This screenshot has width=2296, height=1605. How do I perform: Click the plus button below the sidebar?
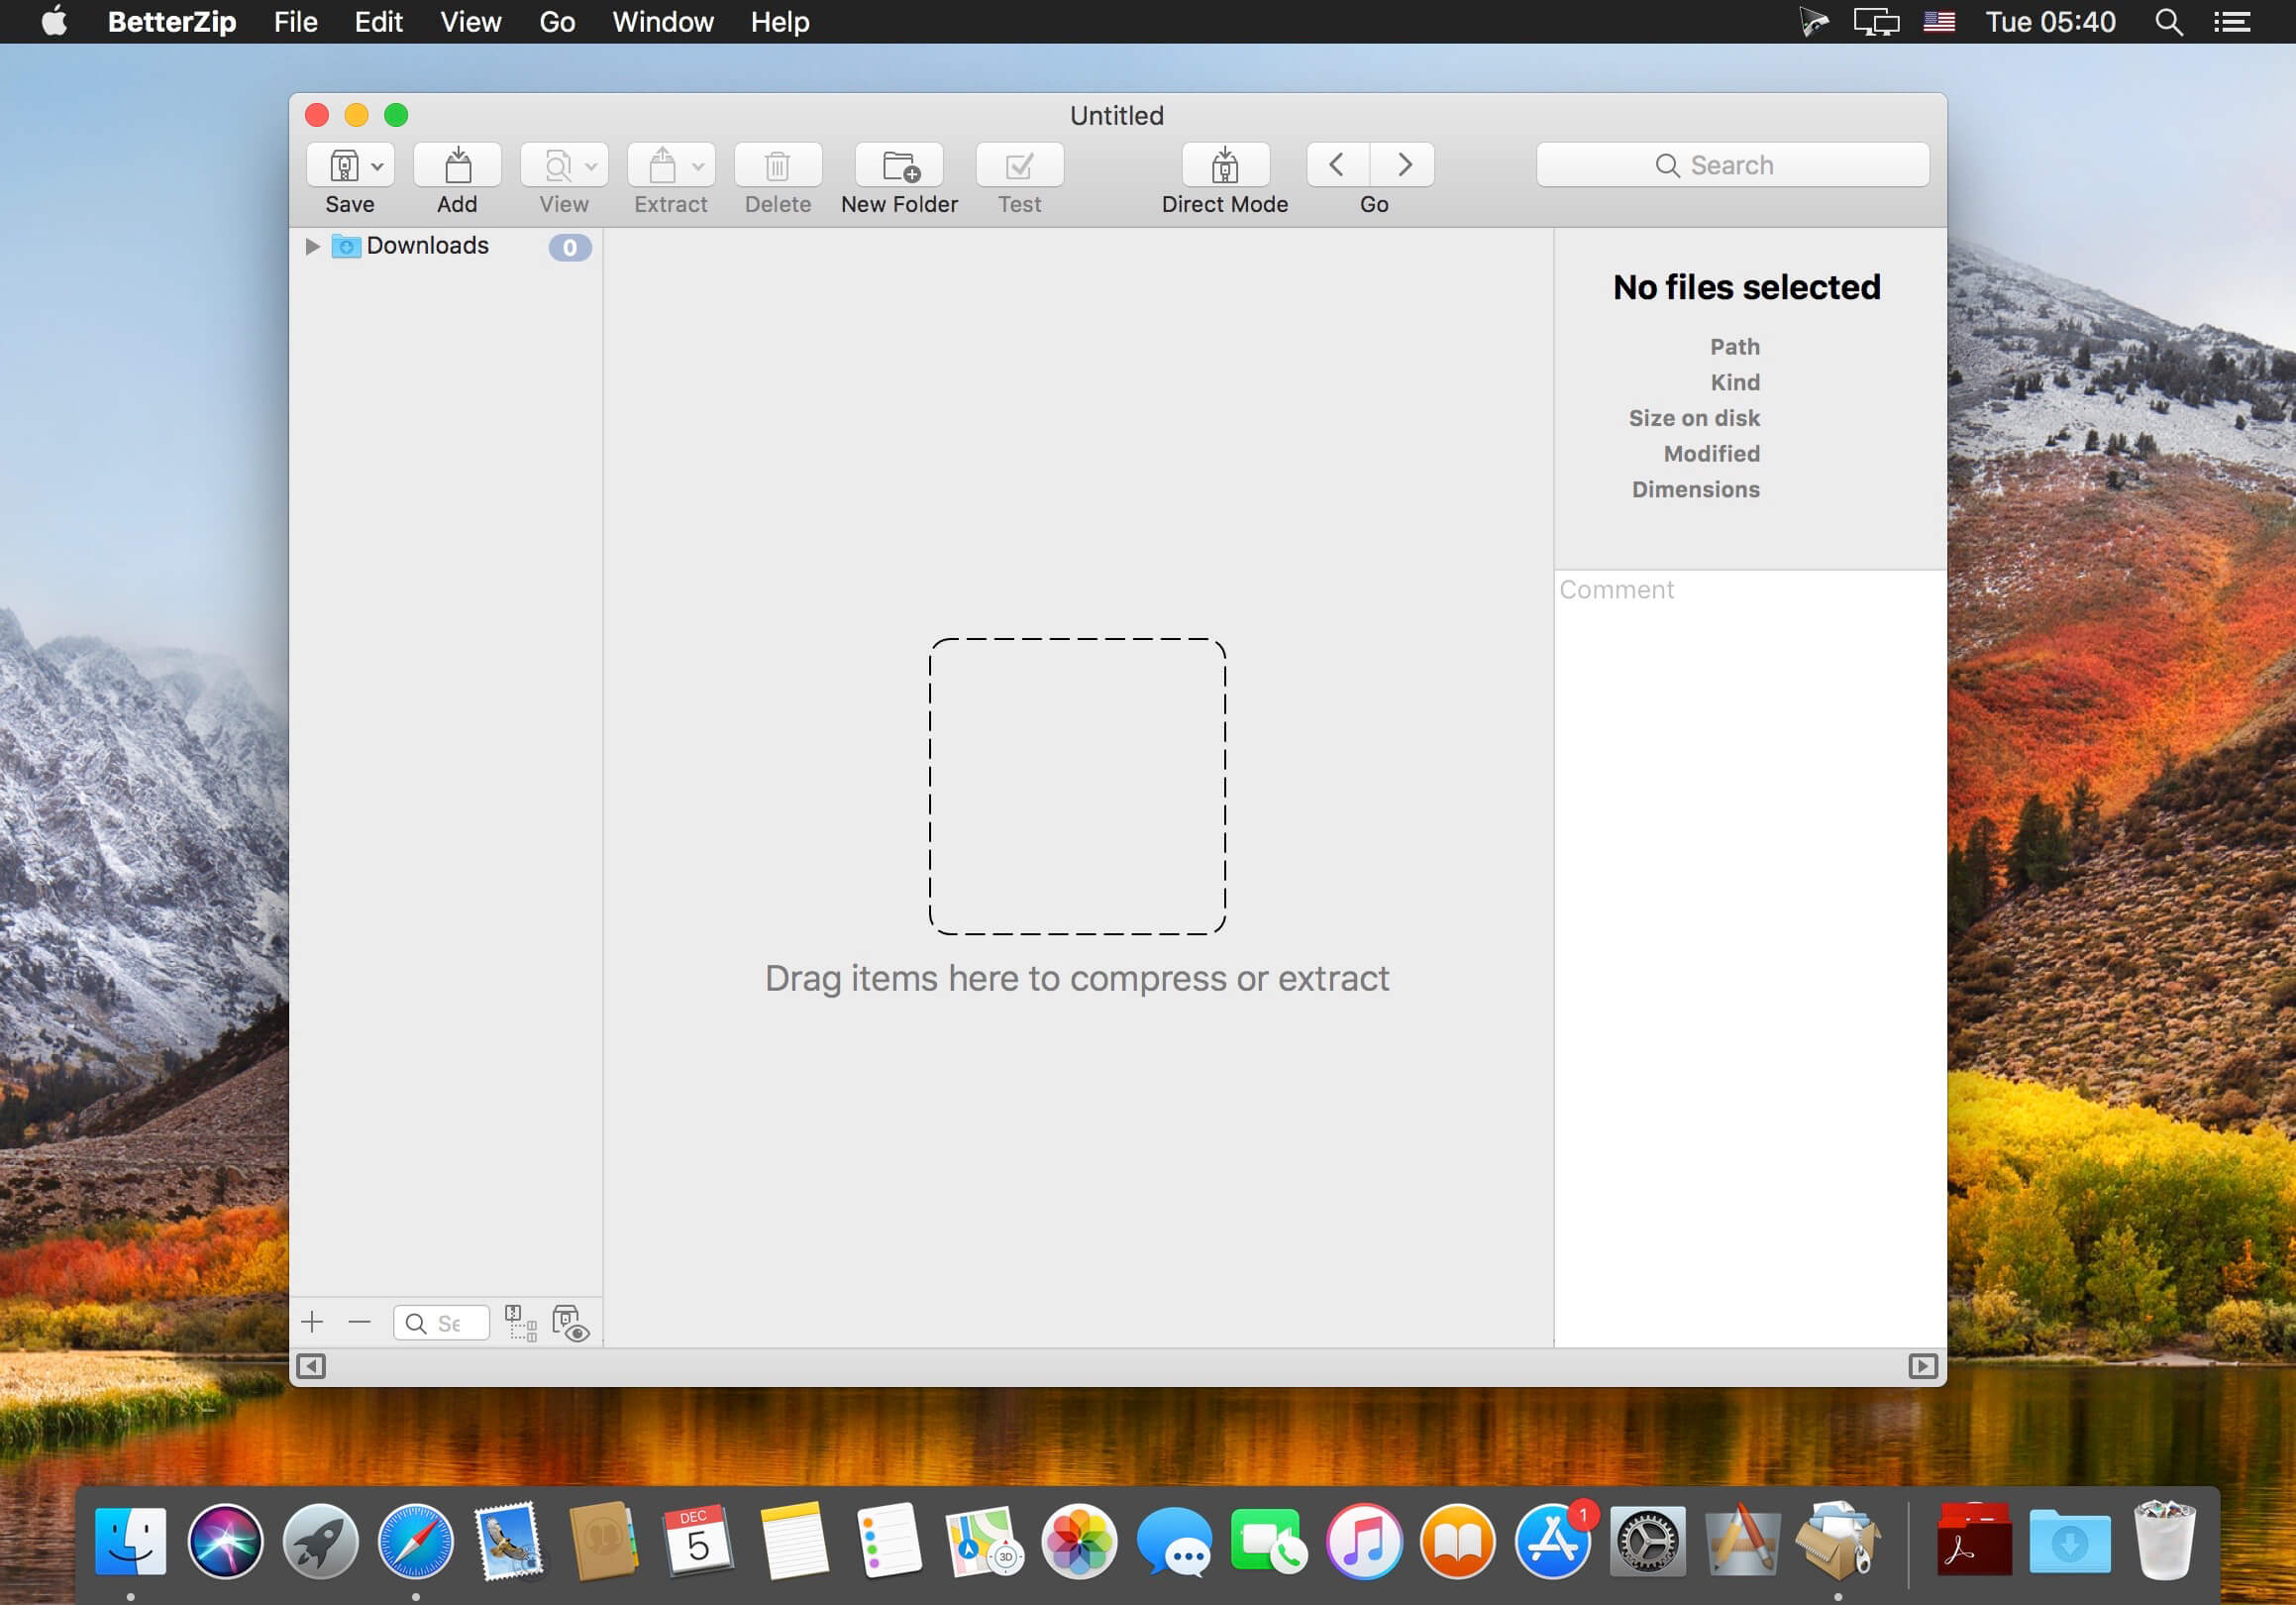pos(312,1322)
